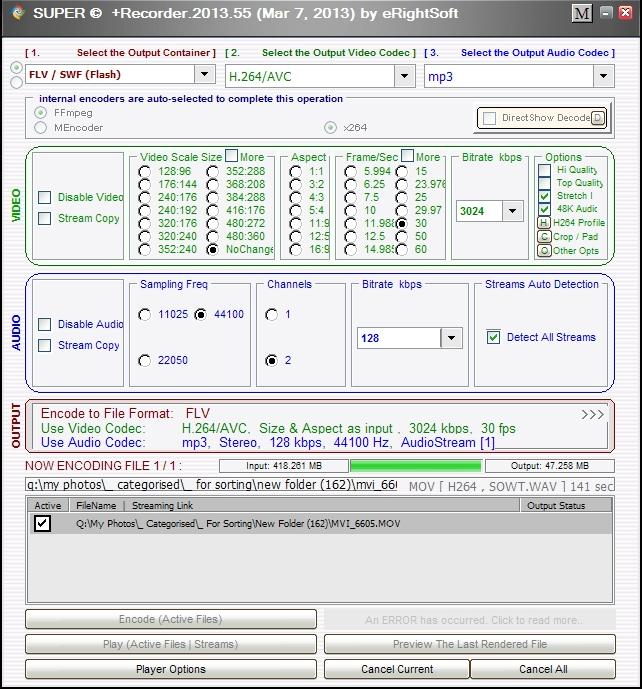Viewport: 642px width, 689px height.
Task: Click the >>> arrows in the output summary
Action: (592, 414)
